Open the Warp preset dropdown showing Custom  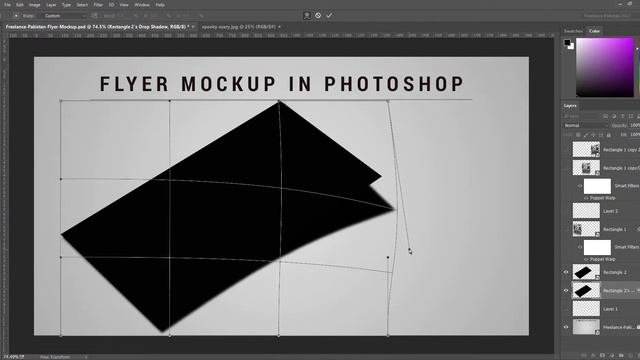(64, 16)
